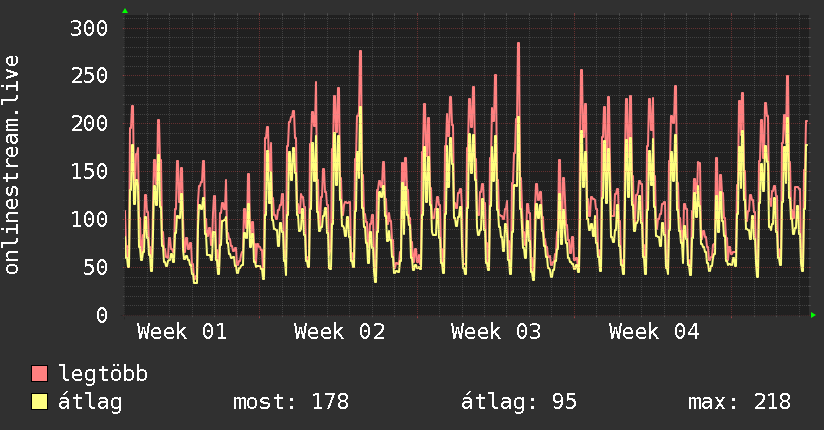This screenshot has width=824, height=430.
Task: Click the green arrow at x-axis end
Action: [x=813, y=315]
